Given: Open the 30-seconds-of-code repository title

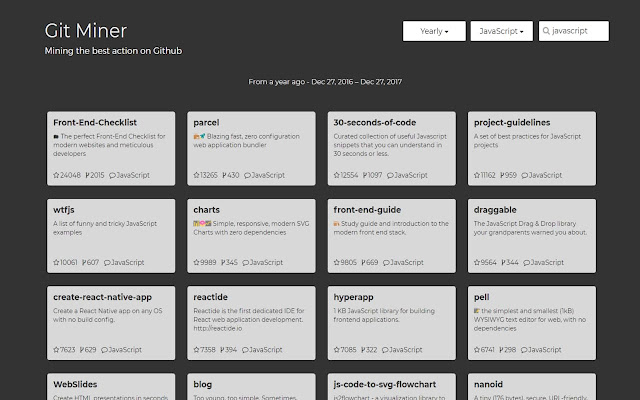Looking at the screenshot, I should click(375, 122).
